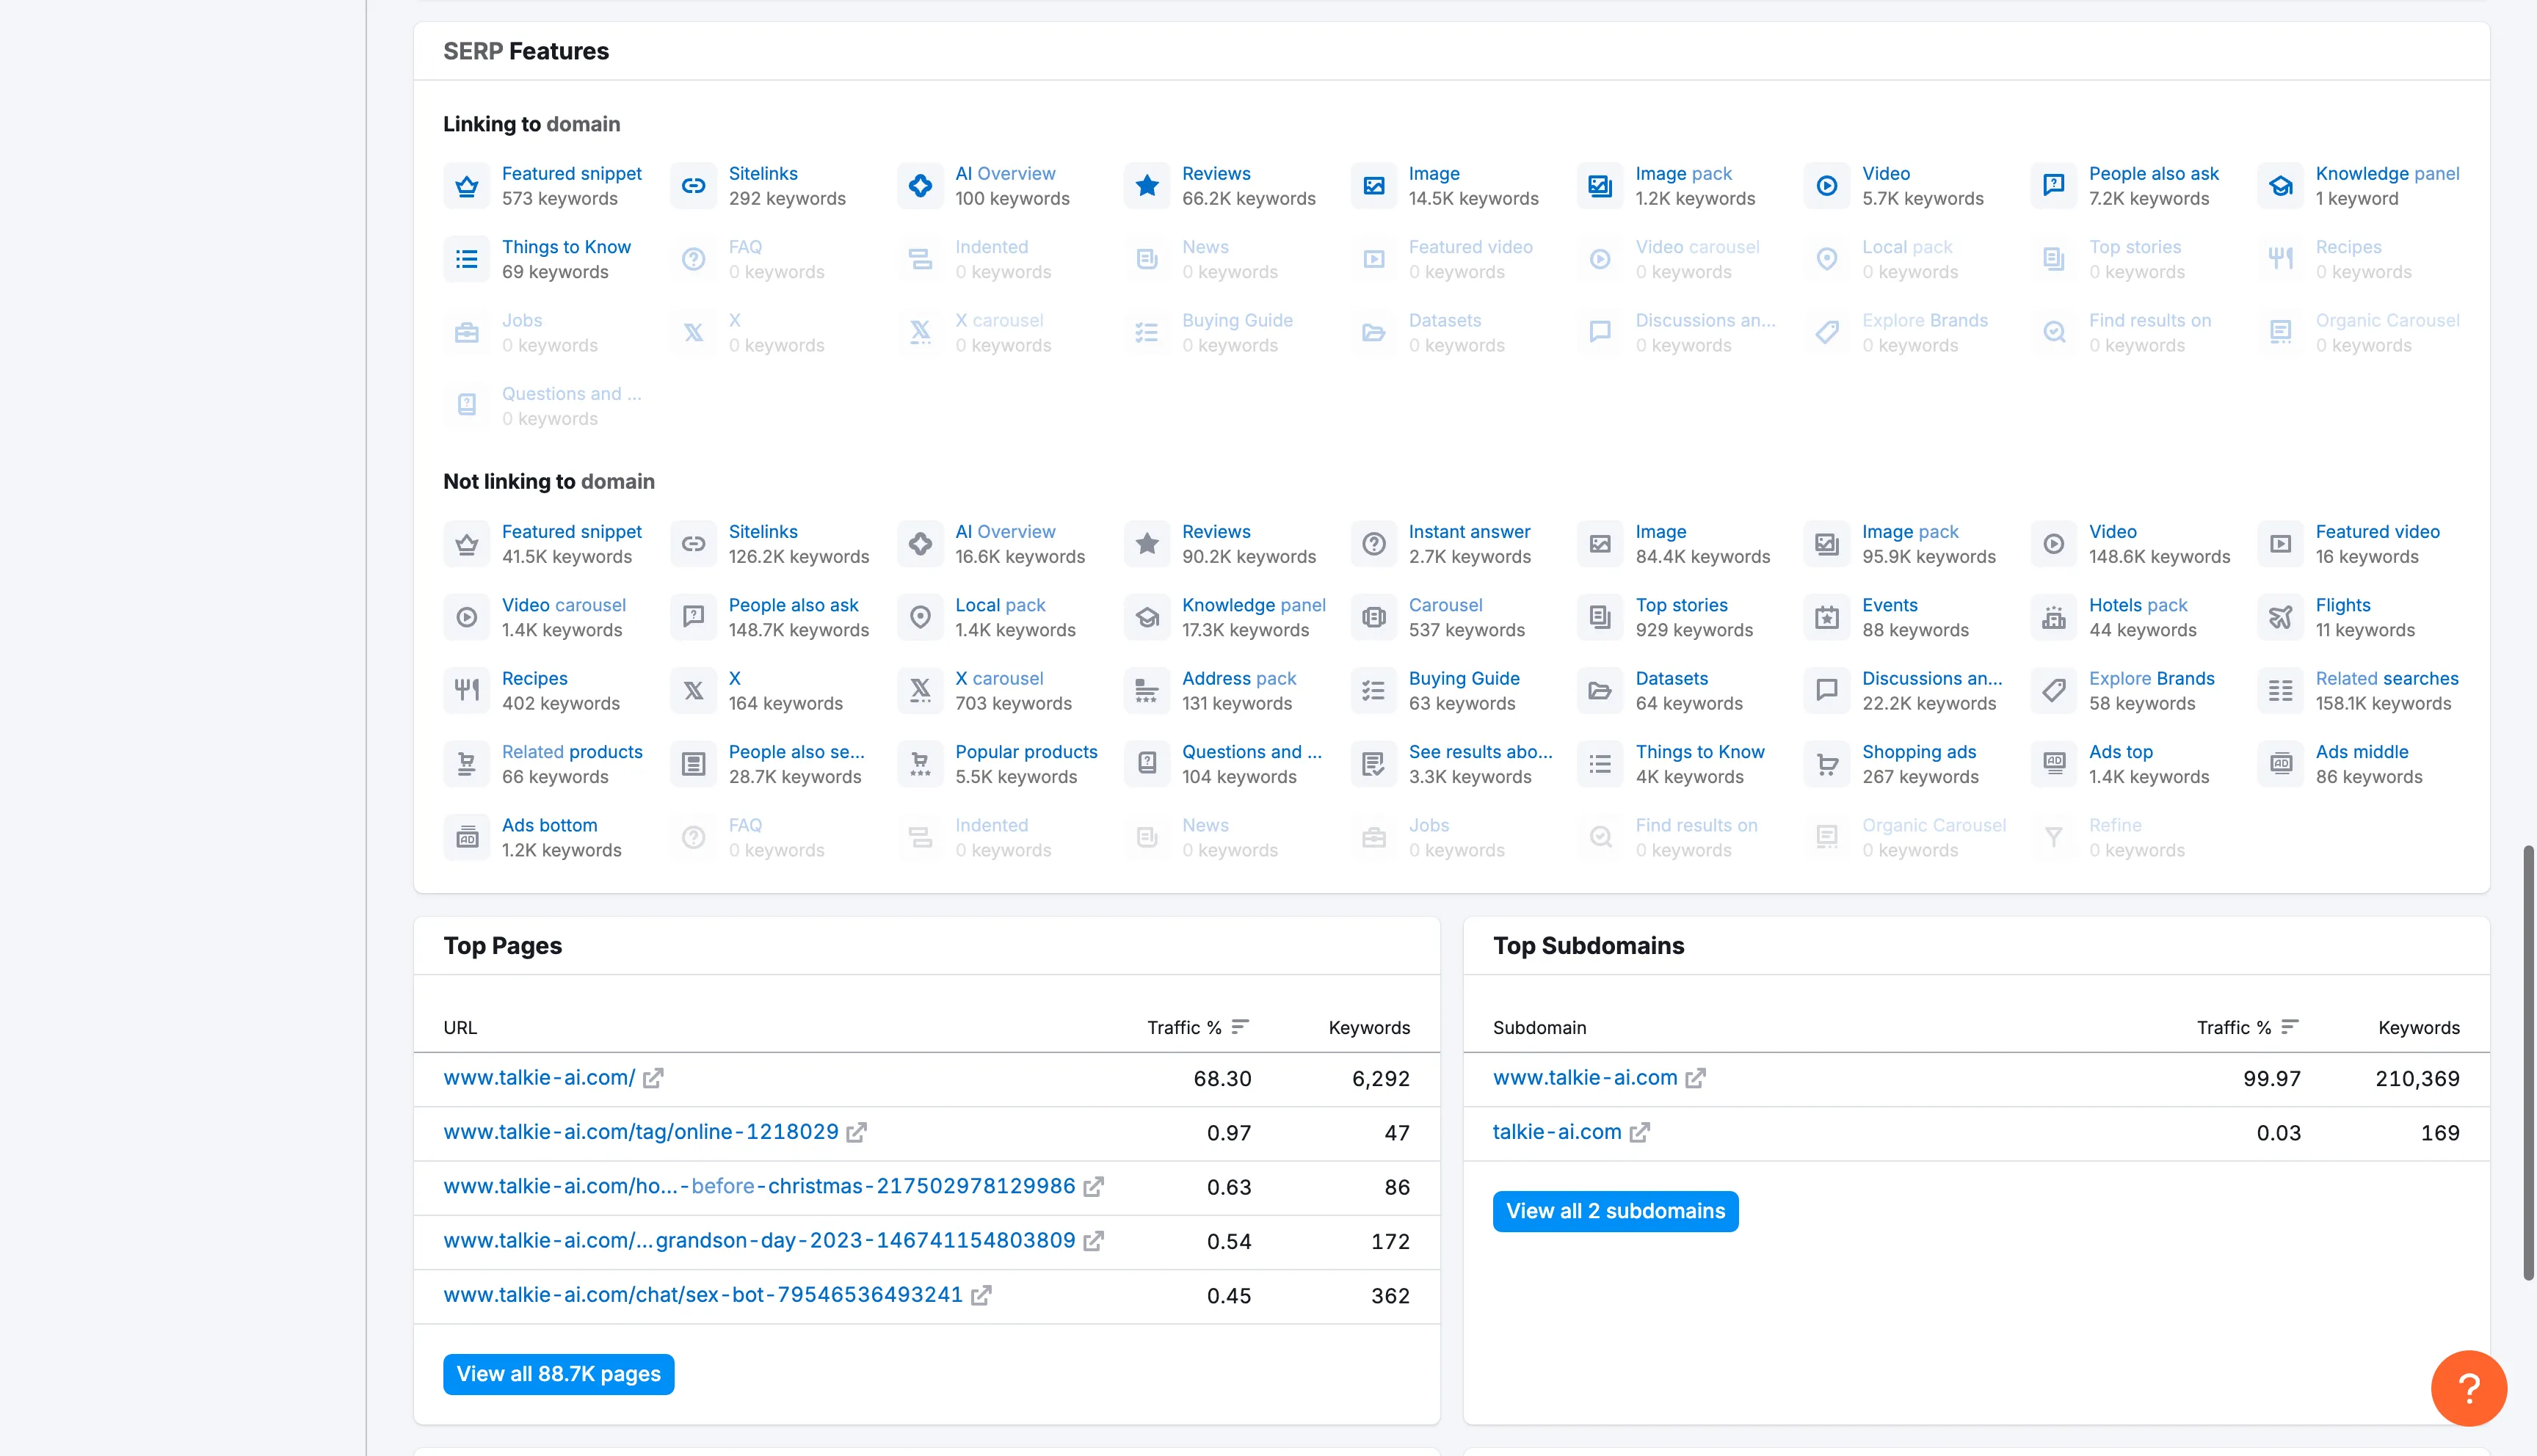2537x1456 pixels.
Task: Click the 6,292 keywords value for homepage
Action: coord(1380,1078)
